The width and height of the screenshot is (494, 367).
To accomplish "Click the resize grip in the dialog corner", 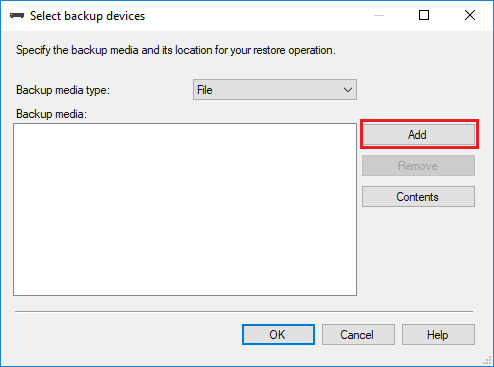I will pyautogui.click(x=488, y=361).
